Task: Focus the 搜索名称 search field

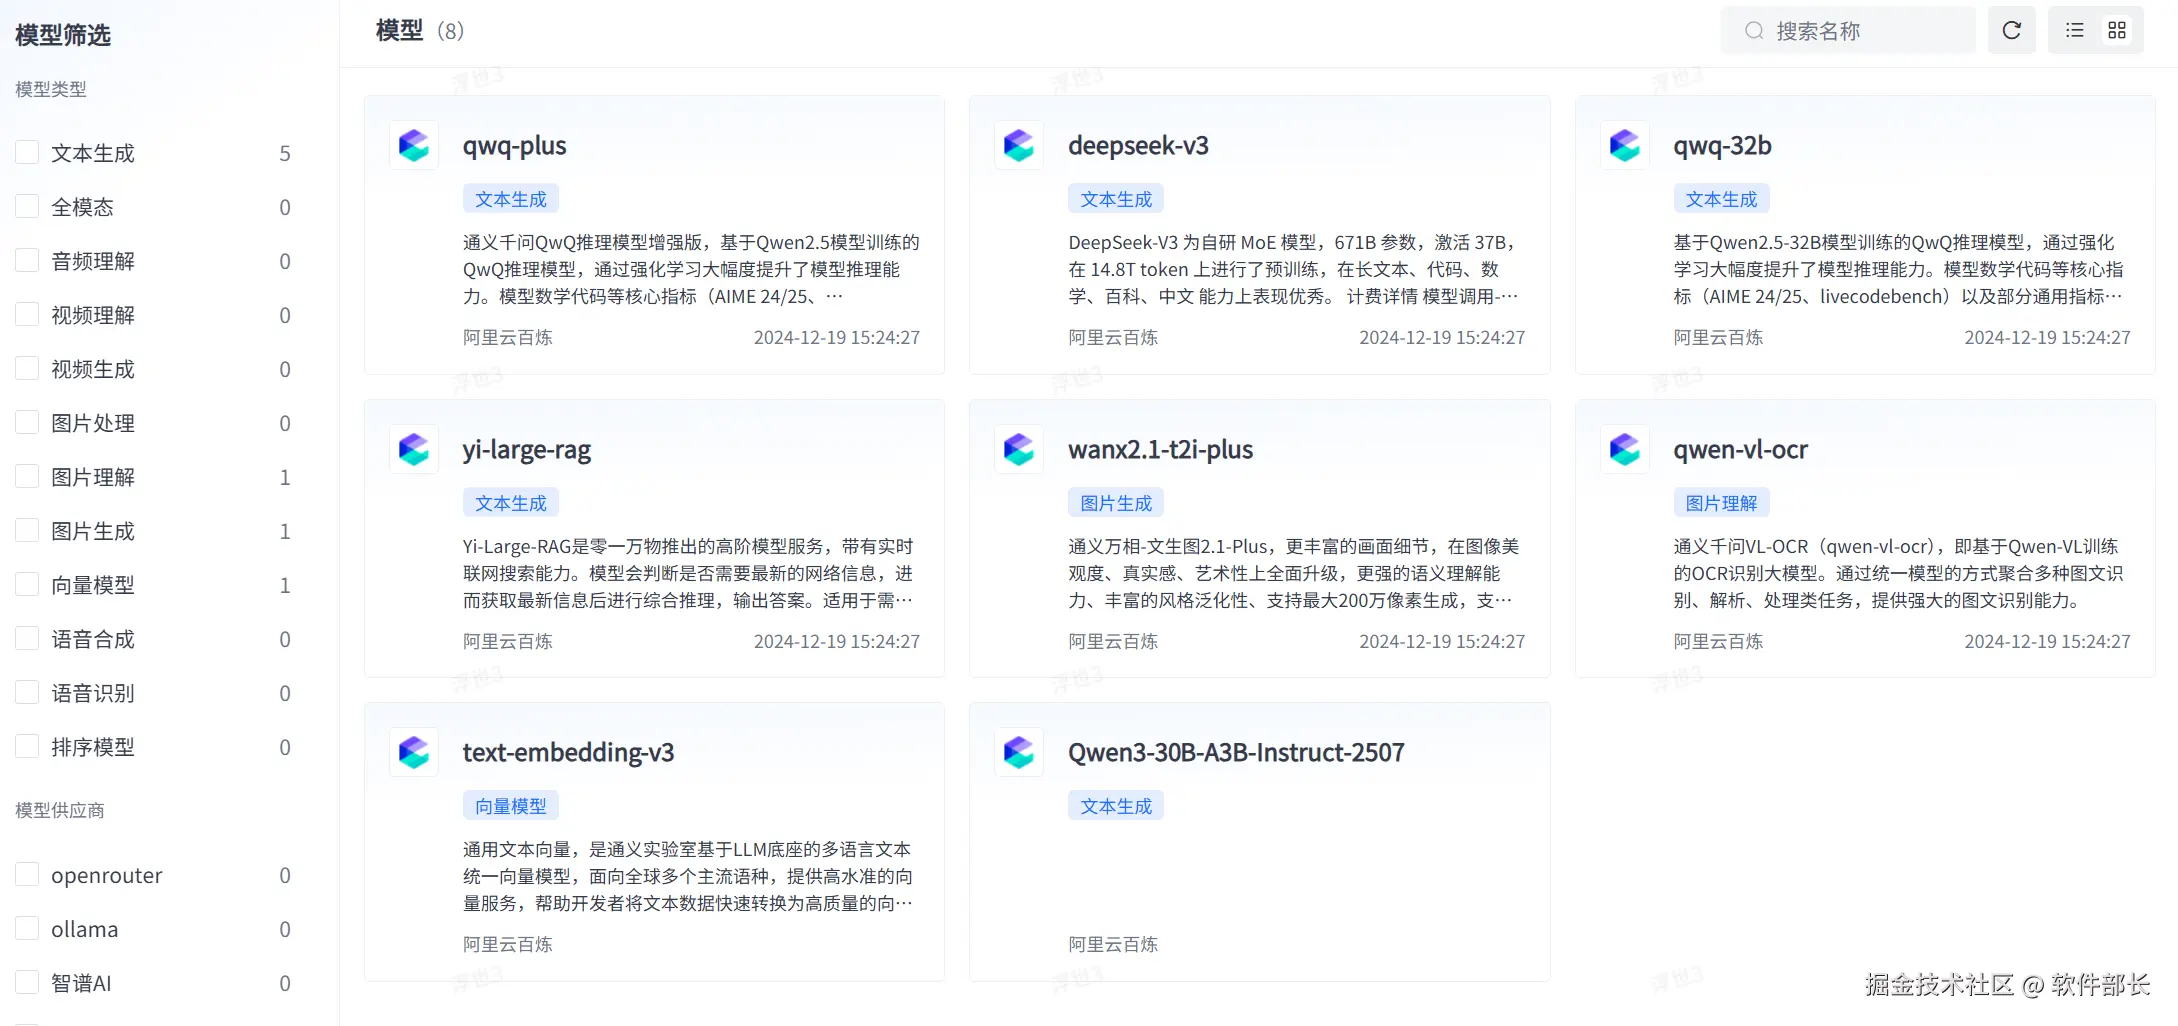Action: pos(1848,31)
